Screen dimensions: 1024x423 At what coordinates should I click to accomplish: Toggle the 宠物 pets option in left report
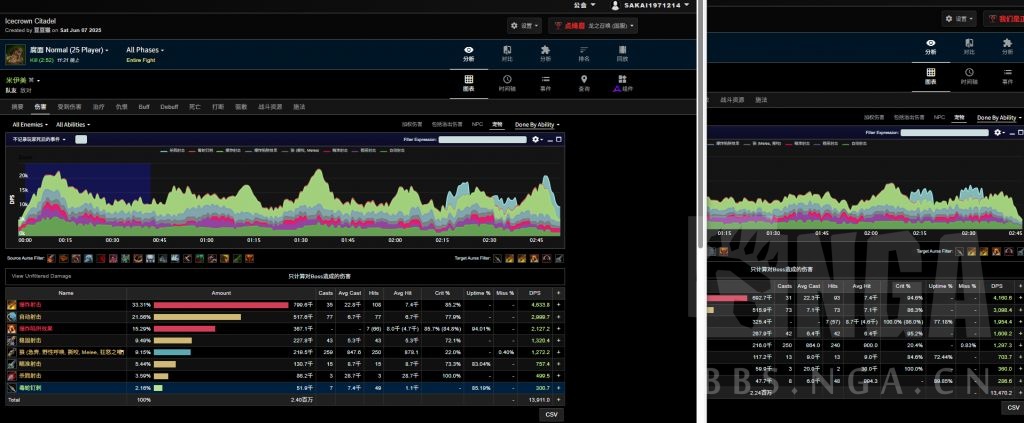click(x=496, y=125)
